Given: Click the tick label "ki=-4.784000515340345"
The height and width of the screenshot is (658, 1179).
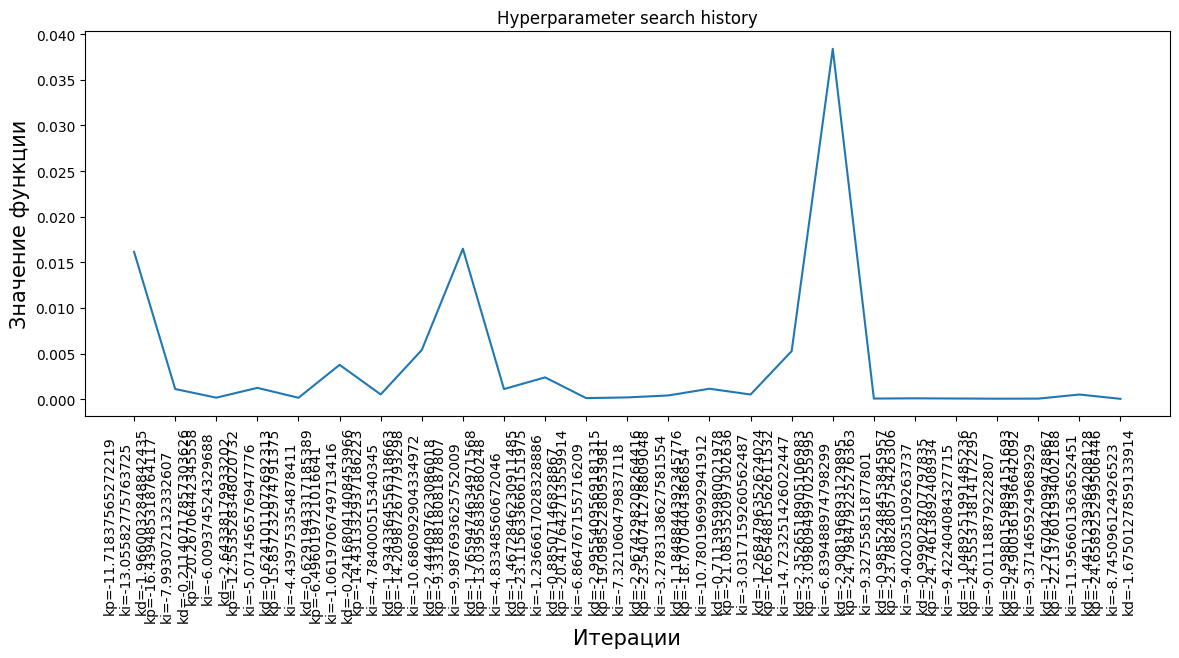Looking at the screenshot, I should (x=371, y=528).
